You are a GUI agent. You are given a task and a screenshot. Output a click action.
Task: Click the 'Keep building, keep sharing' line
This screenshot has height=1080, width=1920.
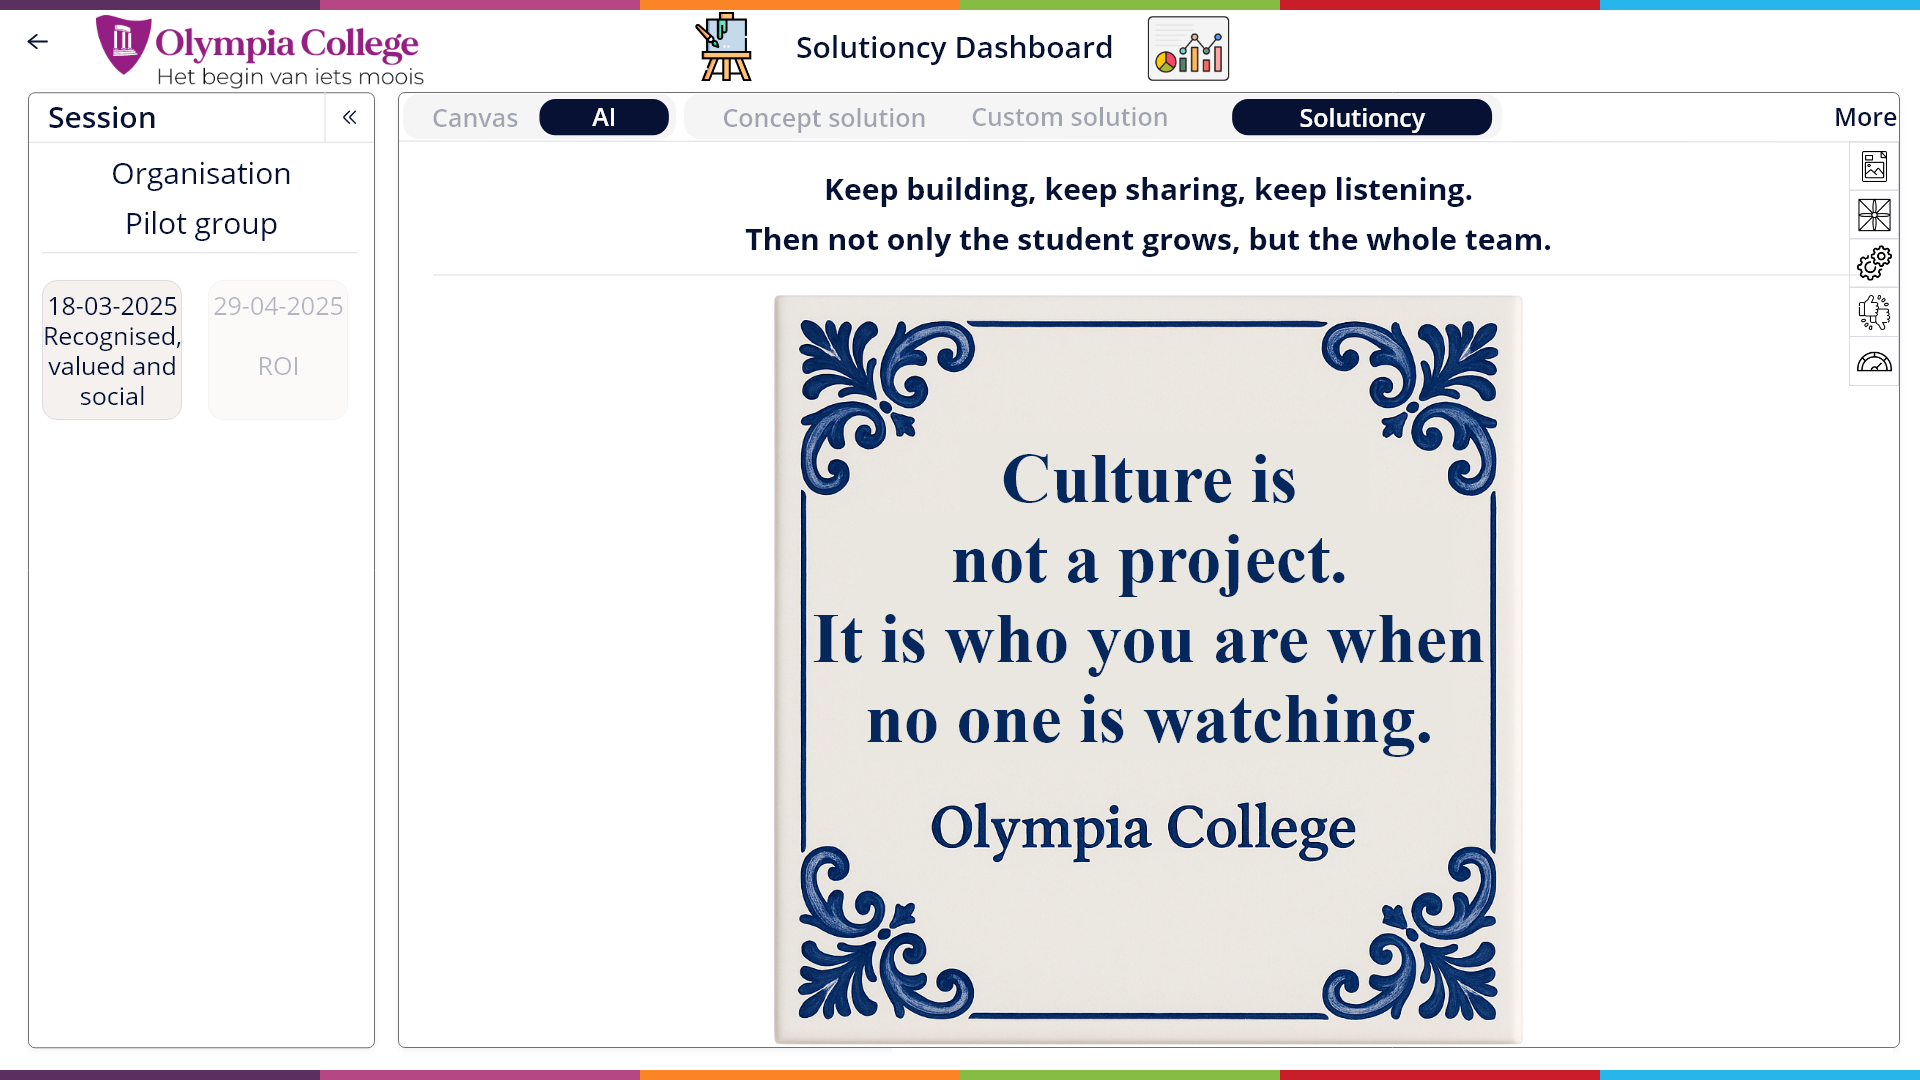1148,189
